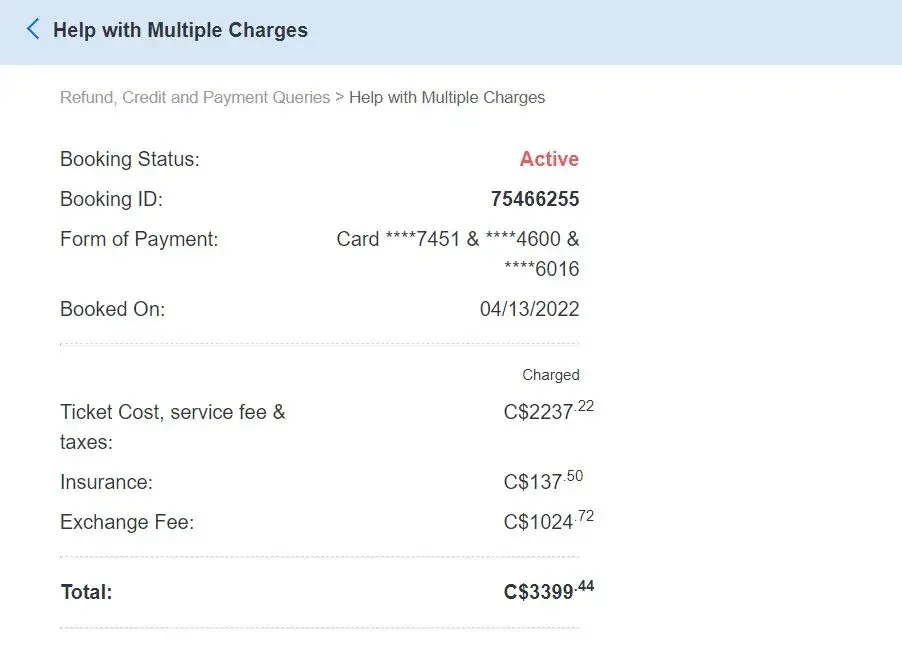Select the booking ID number 75466255
This screenshot has width=902, height=658.
[x=535, y=199]
